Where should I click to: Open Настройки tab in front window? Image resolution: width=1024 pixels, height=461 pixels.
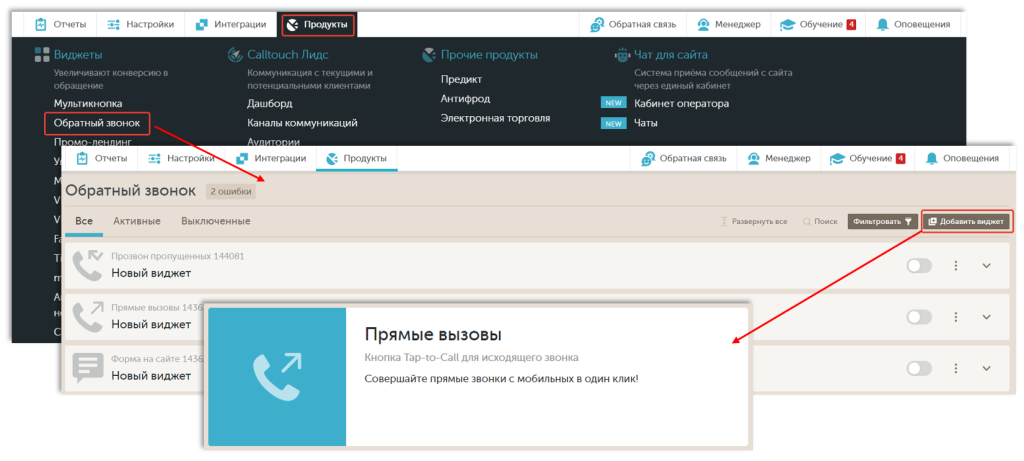(181, 158)
